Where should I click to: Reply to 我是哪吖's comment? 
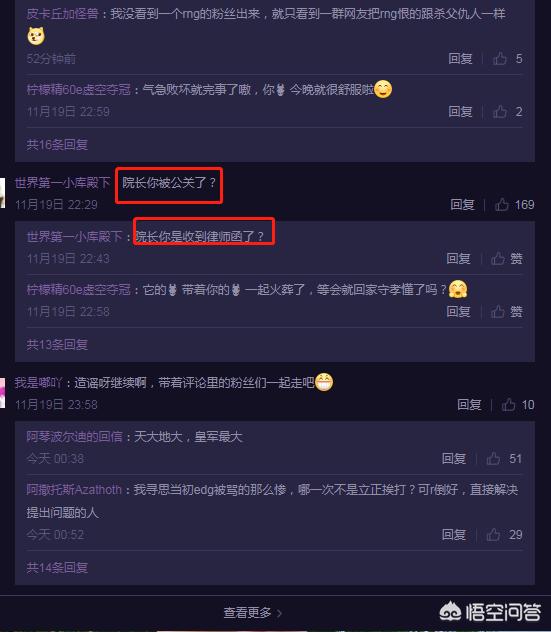pyautogui.click(x=469, y=405)
